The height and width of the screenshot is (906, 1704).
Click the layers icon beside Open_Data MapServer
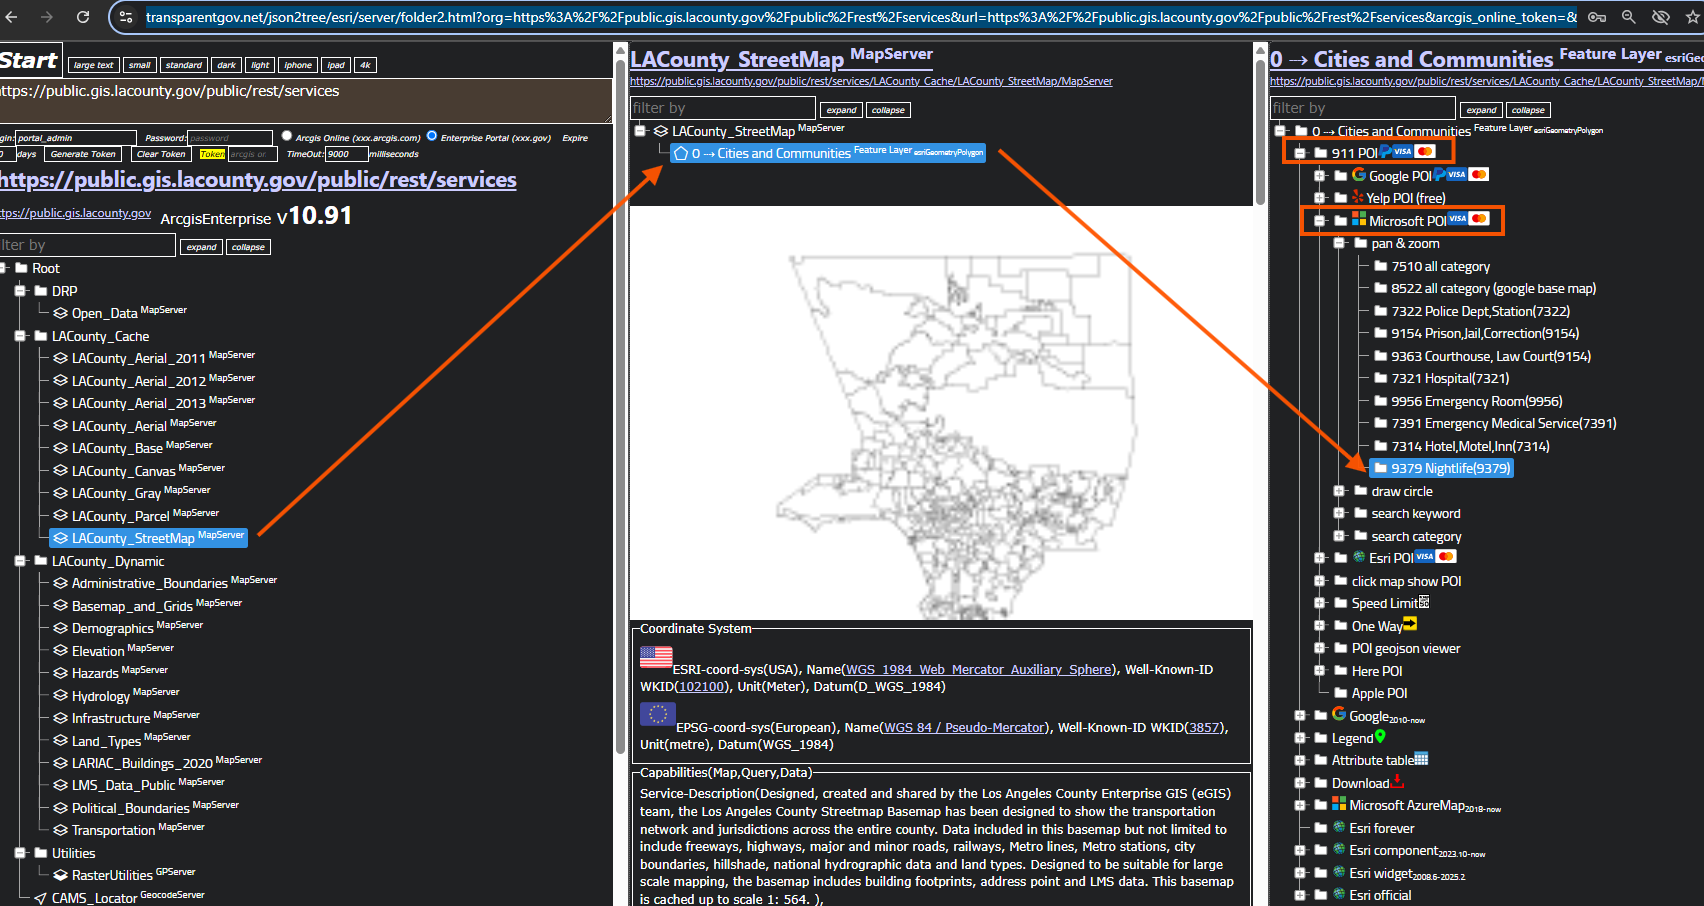61,313
